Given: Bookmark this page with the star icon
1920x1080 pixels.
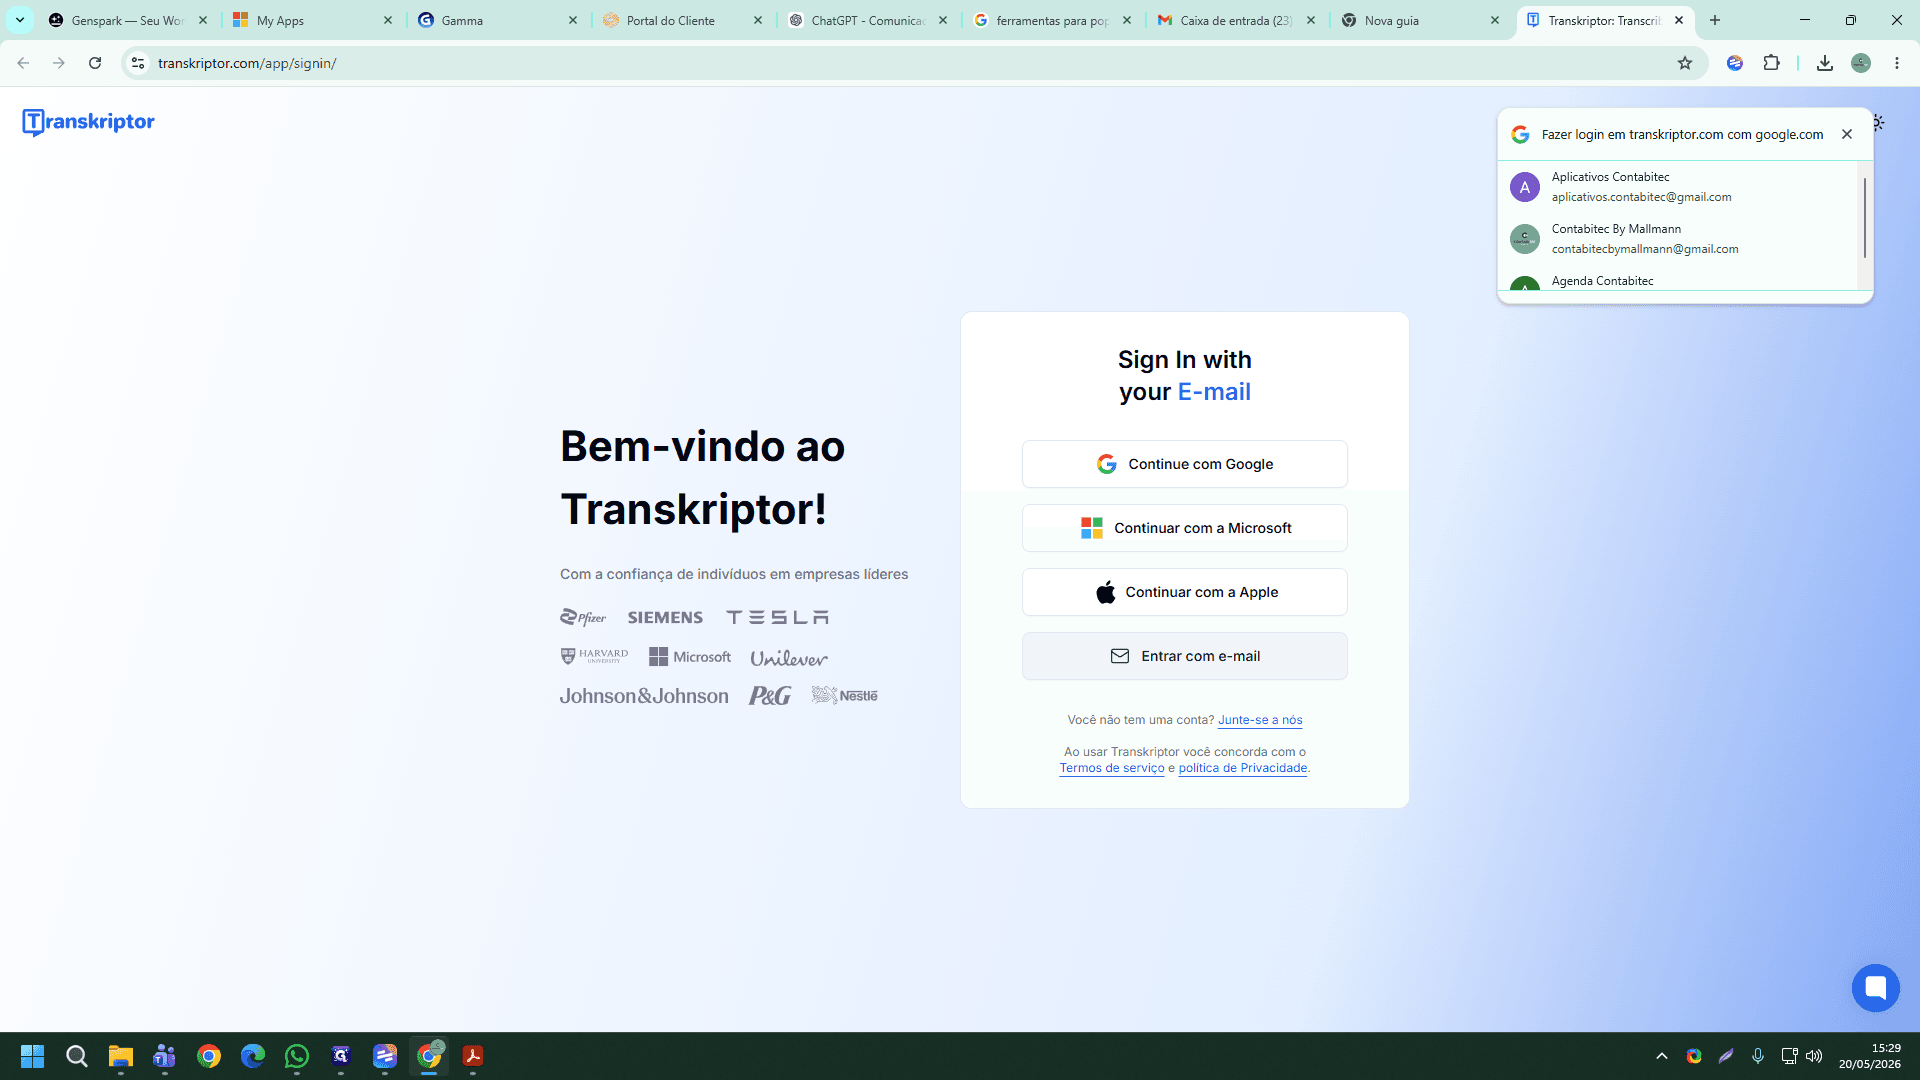Looking at the screenshot, I should 1685,63.
